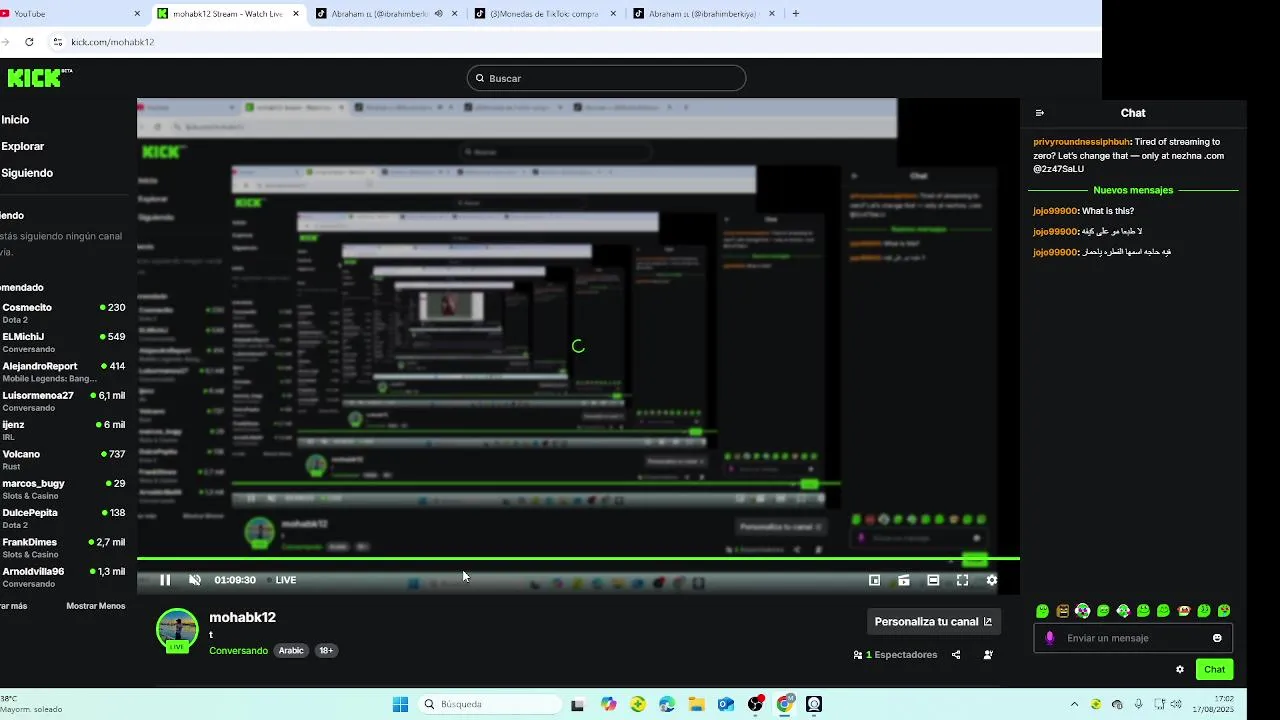Insert the last emote with pink tongue
This screenshot has height=720, width=1280.
[1224, 611]
